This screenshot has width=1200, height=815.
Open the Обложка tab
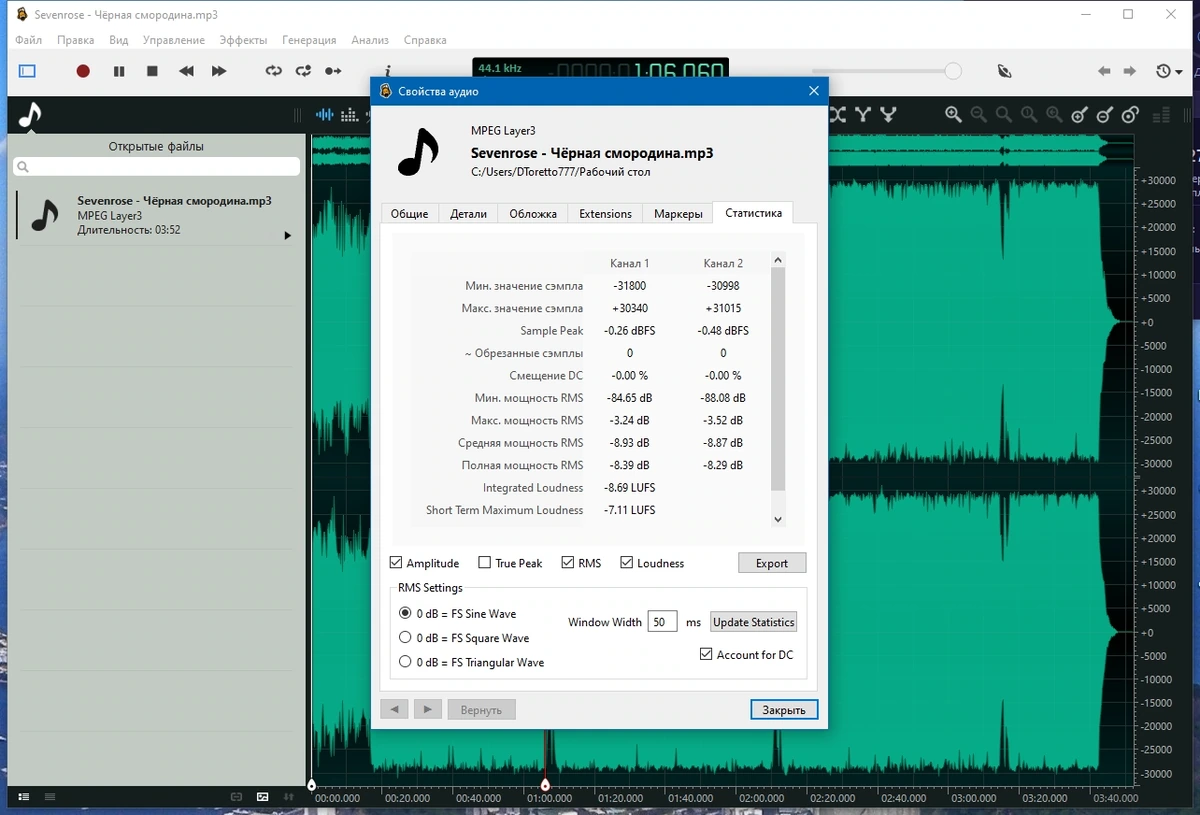coord(532,213)
